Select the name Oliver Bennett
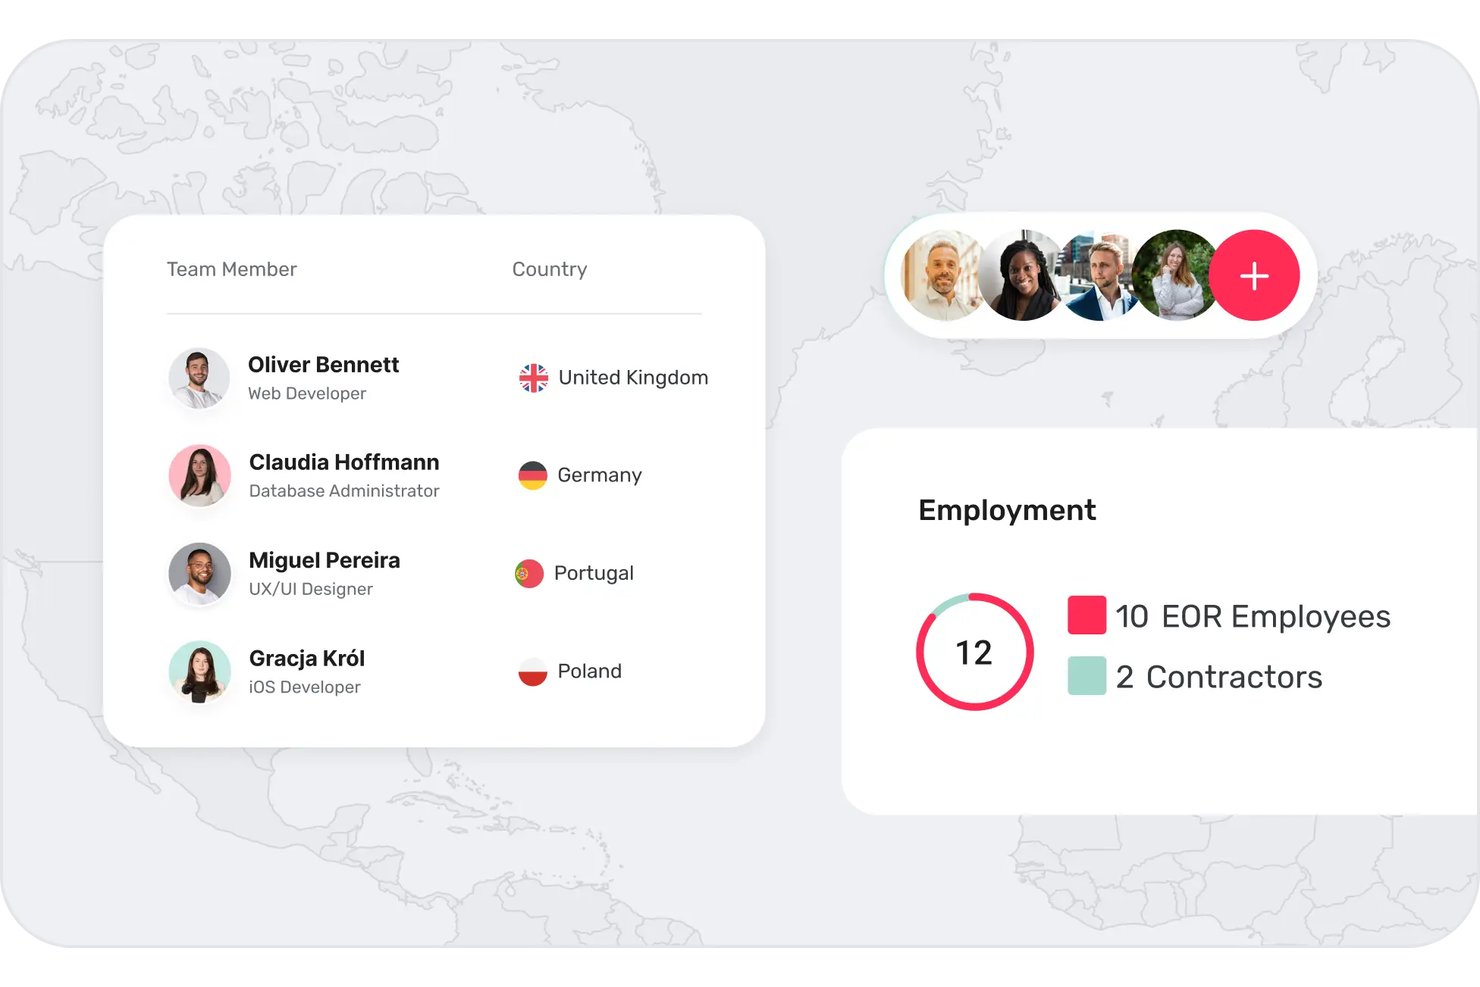Image resolution: width=1480 pixels, height=987 pixels. click(323, 365)
